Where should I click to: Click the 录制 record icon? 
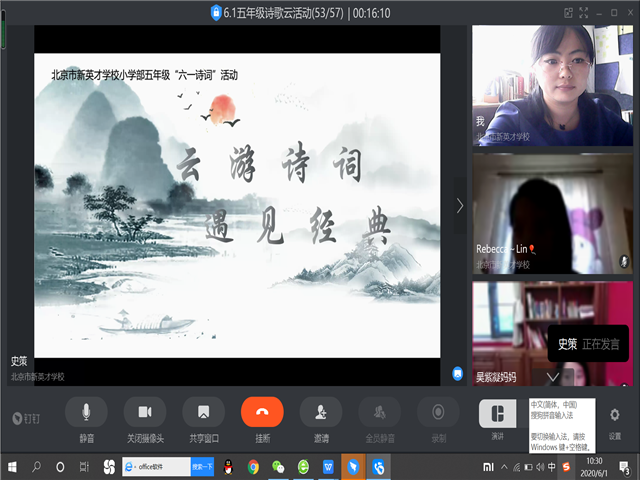[438, 412]
